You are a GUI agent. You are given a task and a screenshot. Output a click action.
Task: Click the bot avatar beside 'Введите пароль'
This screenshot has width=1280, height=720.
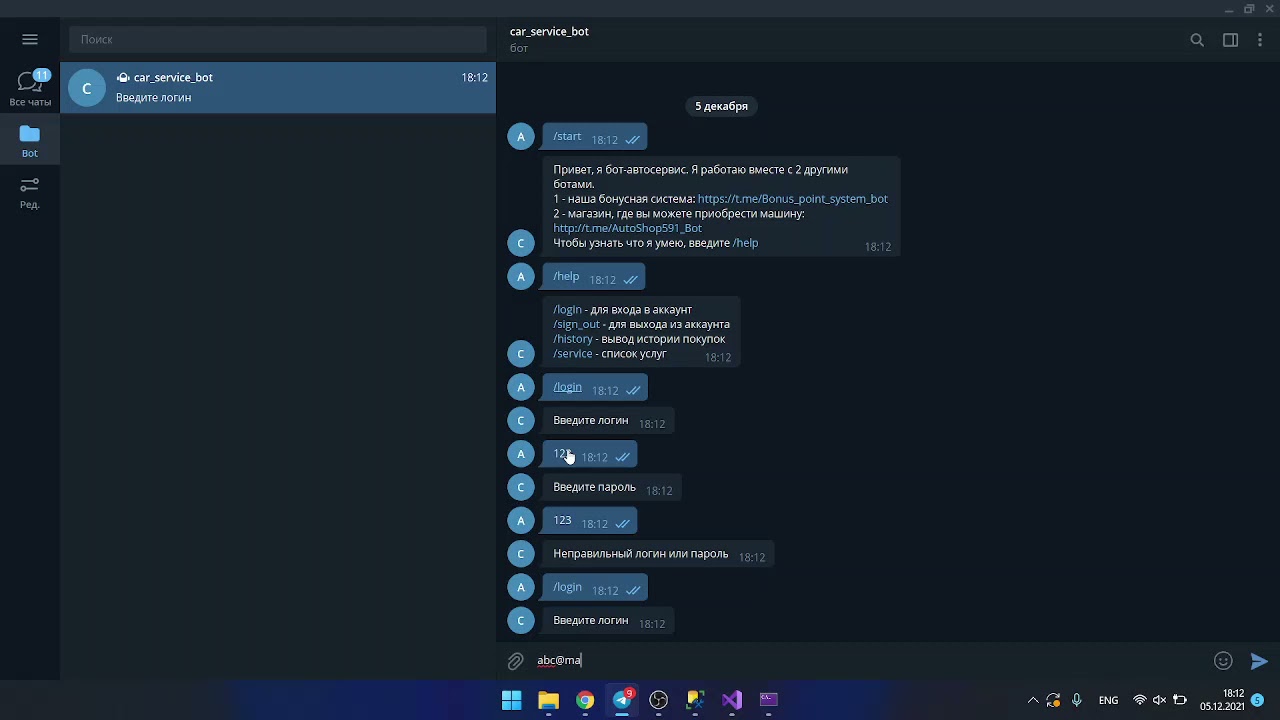(x=521, y=487)
